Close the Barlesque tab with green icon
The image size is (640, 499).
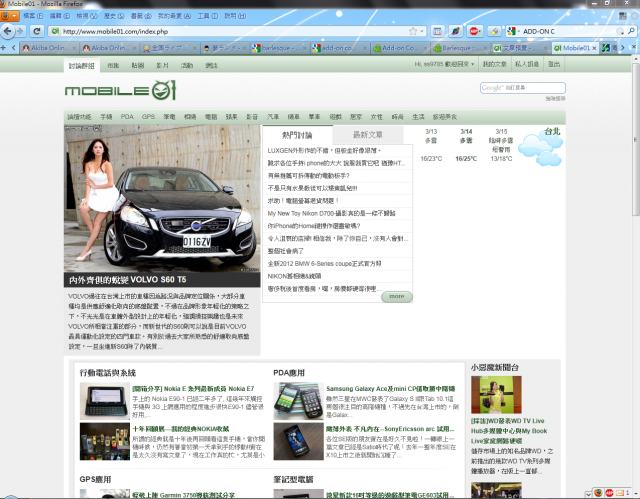486,48
